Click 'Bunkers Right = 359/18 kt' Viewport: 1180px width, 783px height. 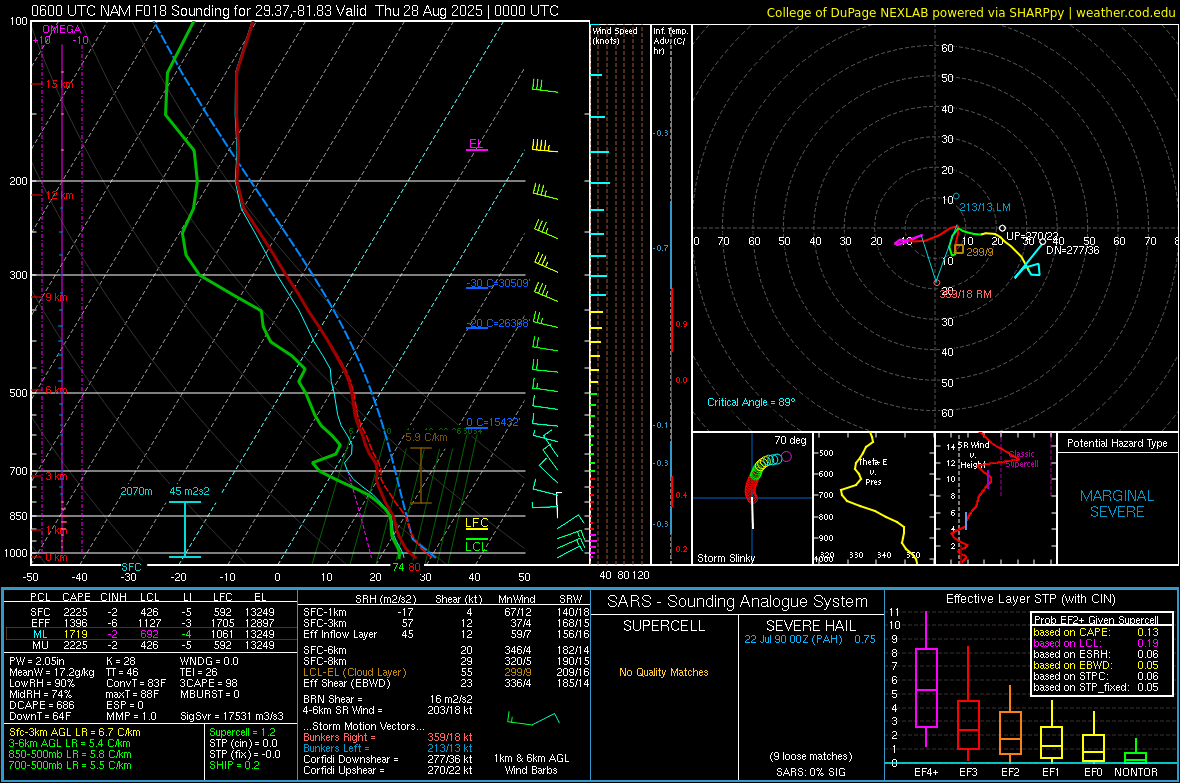click(x=388, y=737)
